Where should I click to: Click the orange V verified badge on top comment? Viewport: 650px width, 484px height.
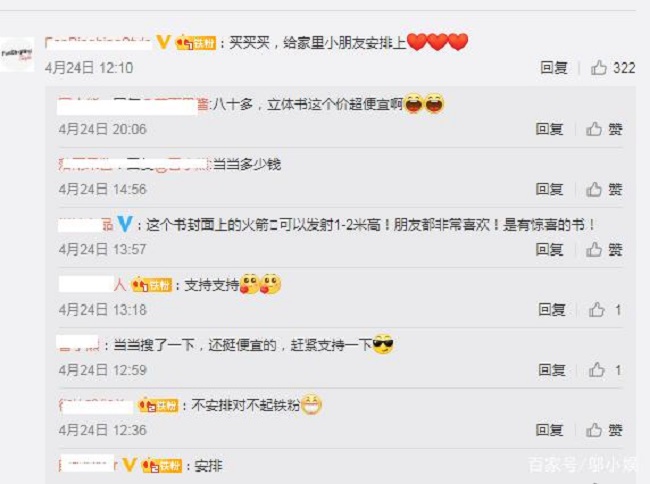pyautogui.click(x=163, y=42)
